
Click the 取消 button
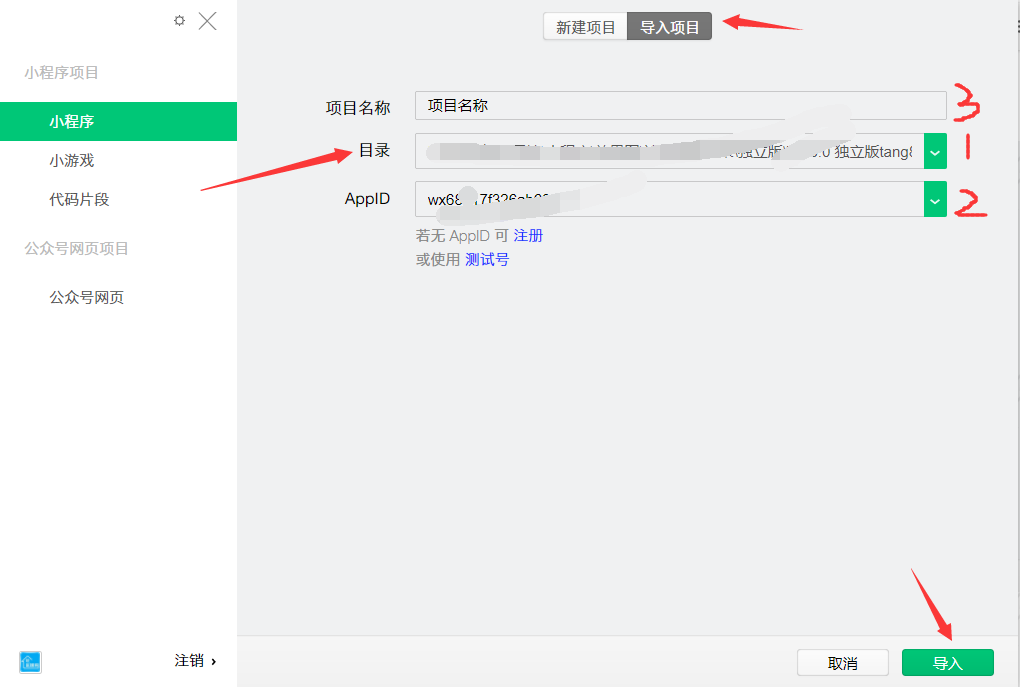842,663
